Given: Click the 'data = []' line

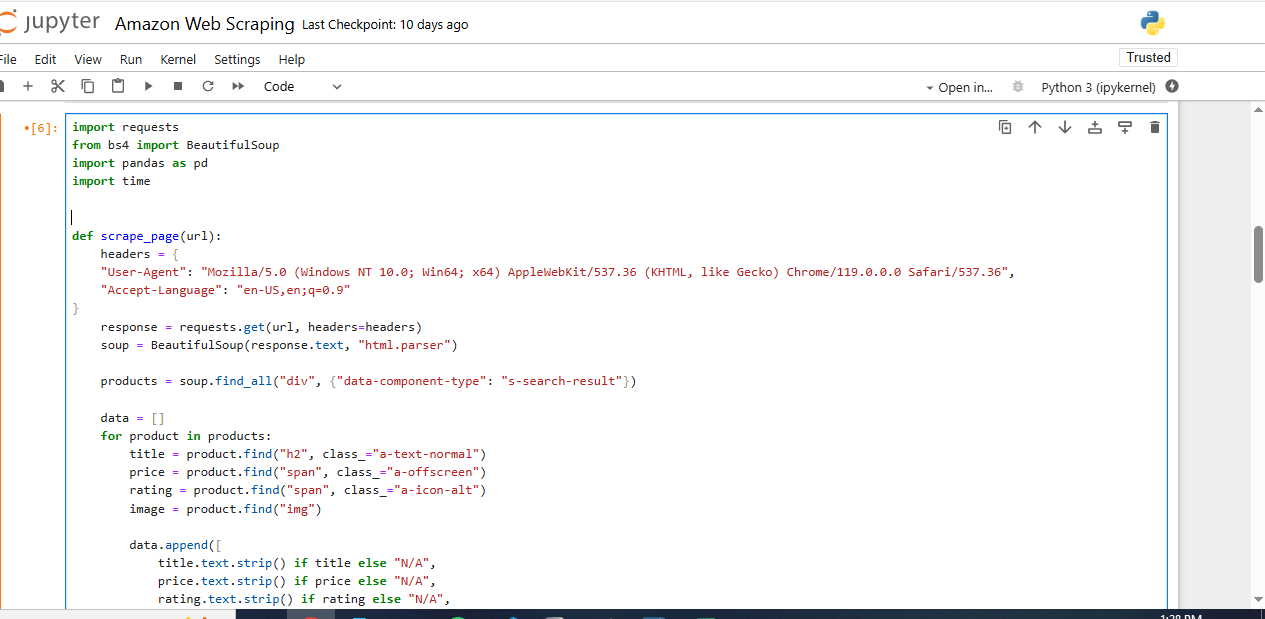Looking at the screenshot, I should [x=132, y=418].
